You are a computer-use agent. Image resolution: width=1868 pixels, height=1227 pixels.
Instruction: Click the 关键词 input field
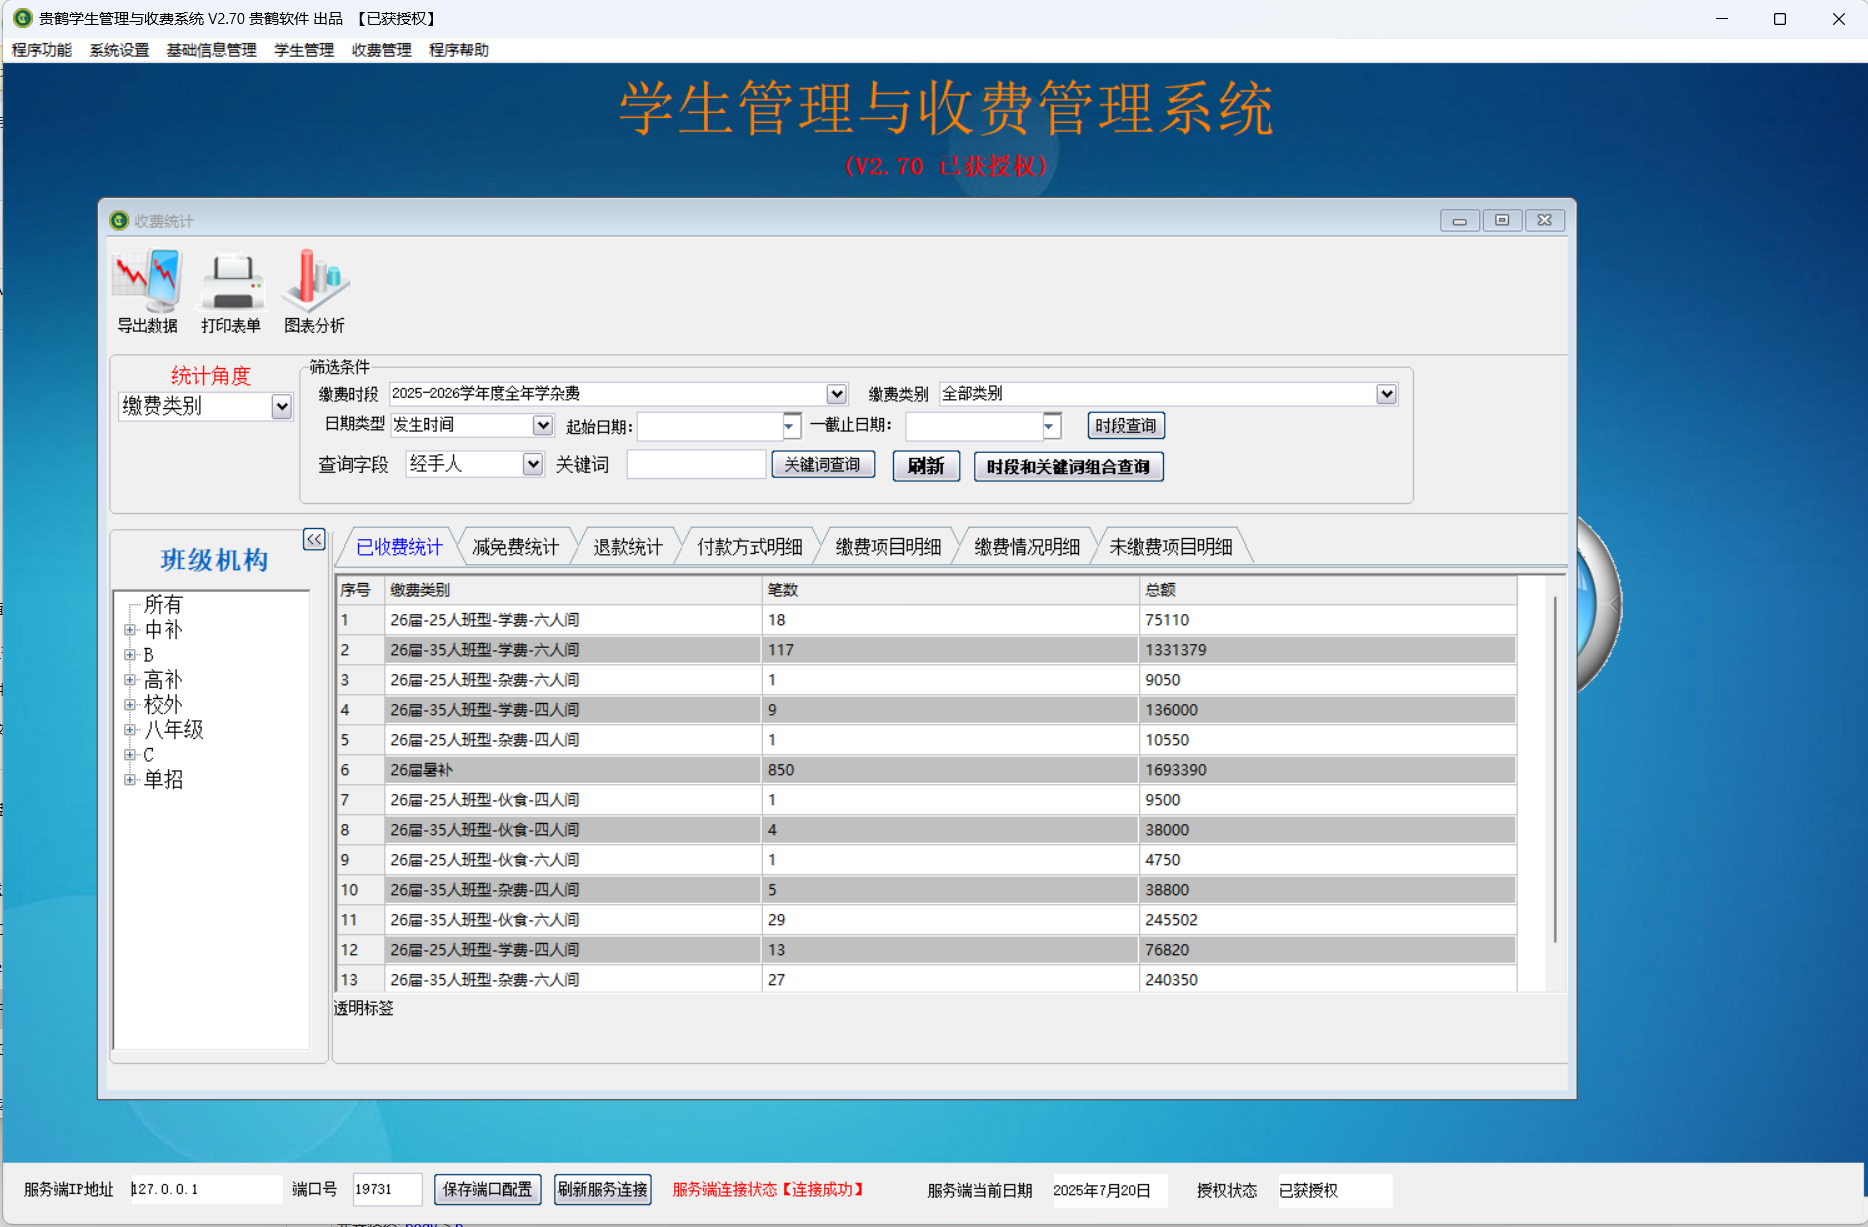pos(695,463)
